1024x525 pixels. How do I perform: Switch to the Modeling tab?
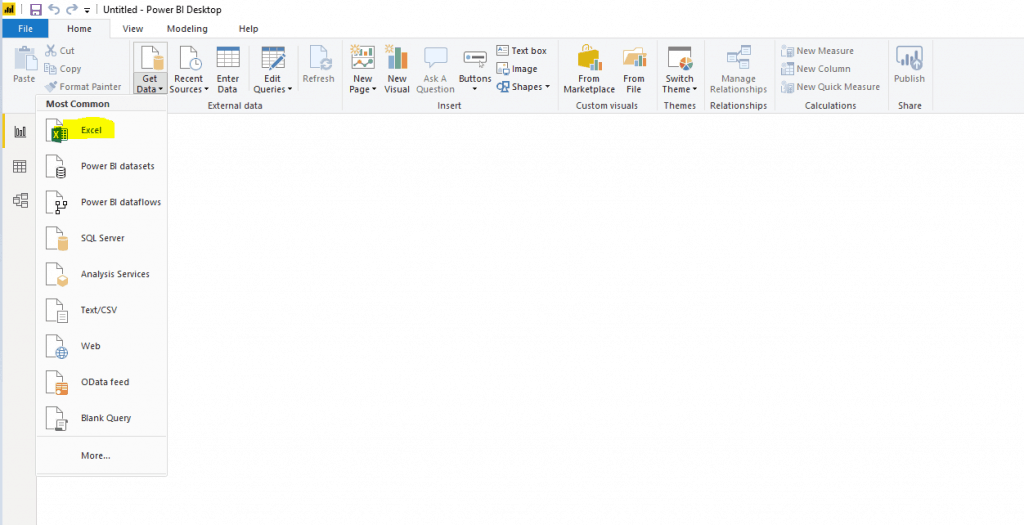click(187, 29)
